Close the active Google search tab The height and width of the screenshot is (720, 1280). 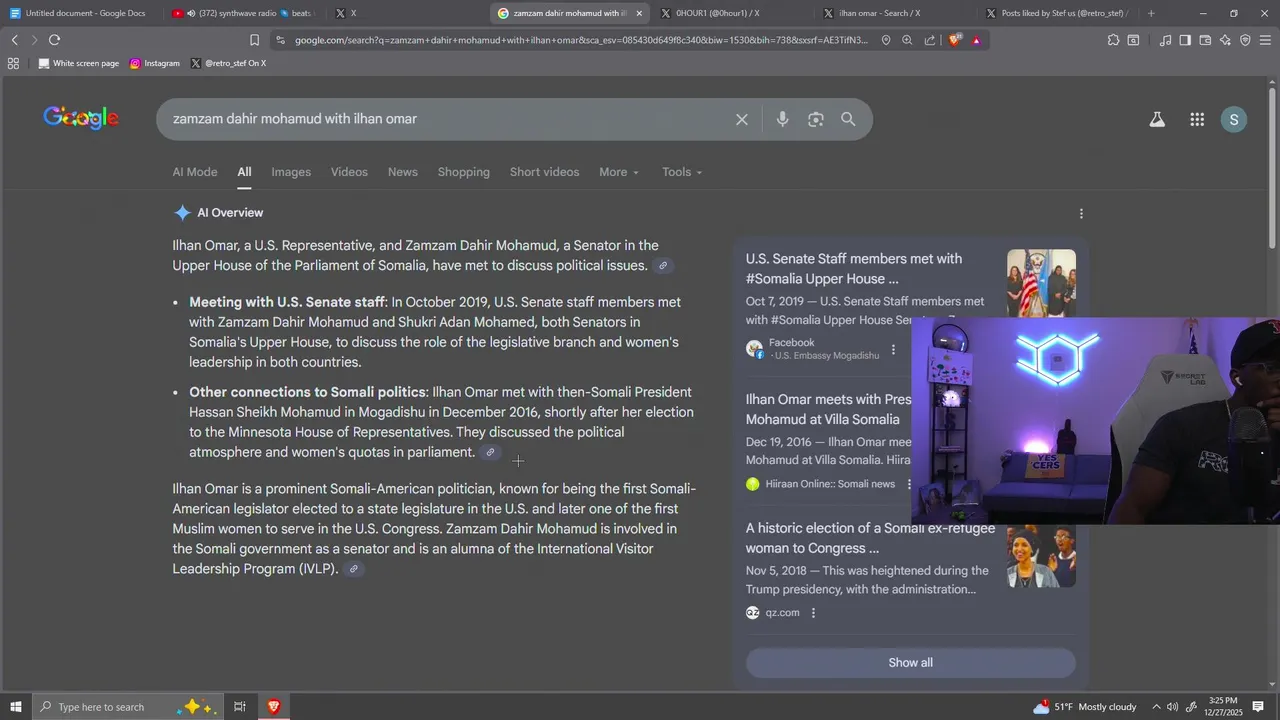639,13
